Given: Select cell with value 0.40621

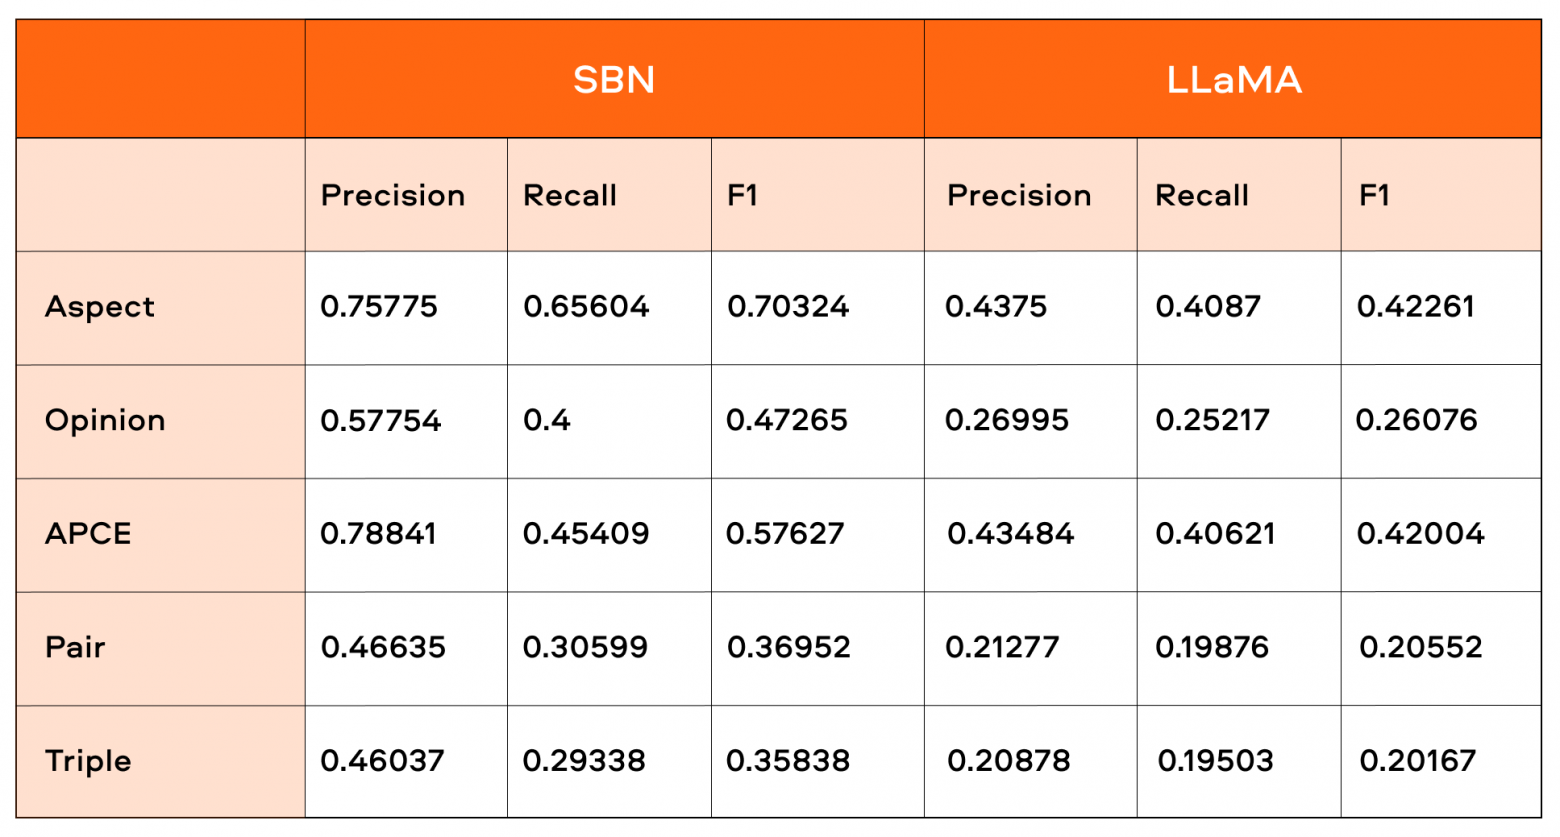Looking at the screenshot, I should point(1215,534).
